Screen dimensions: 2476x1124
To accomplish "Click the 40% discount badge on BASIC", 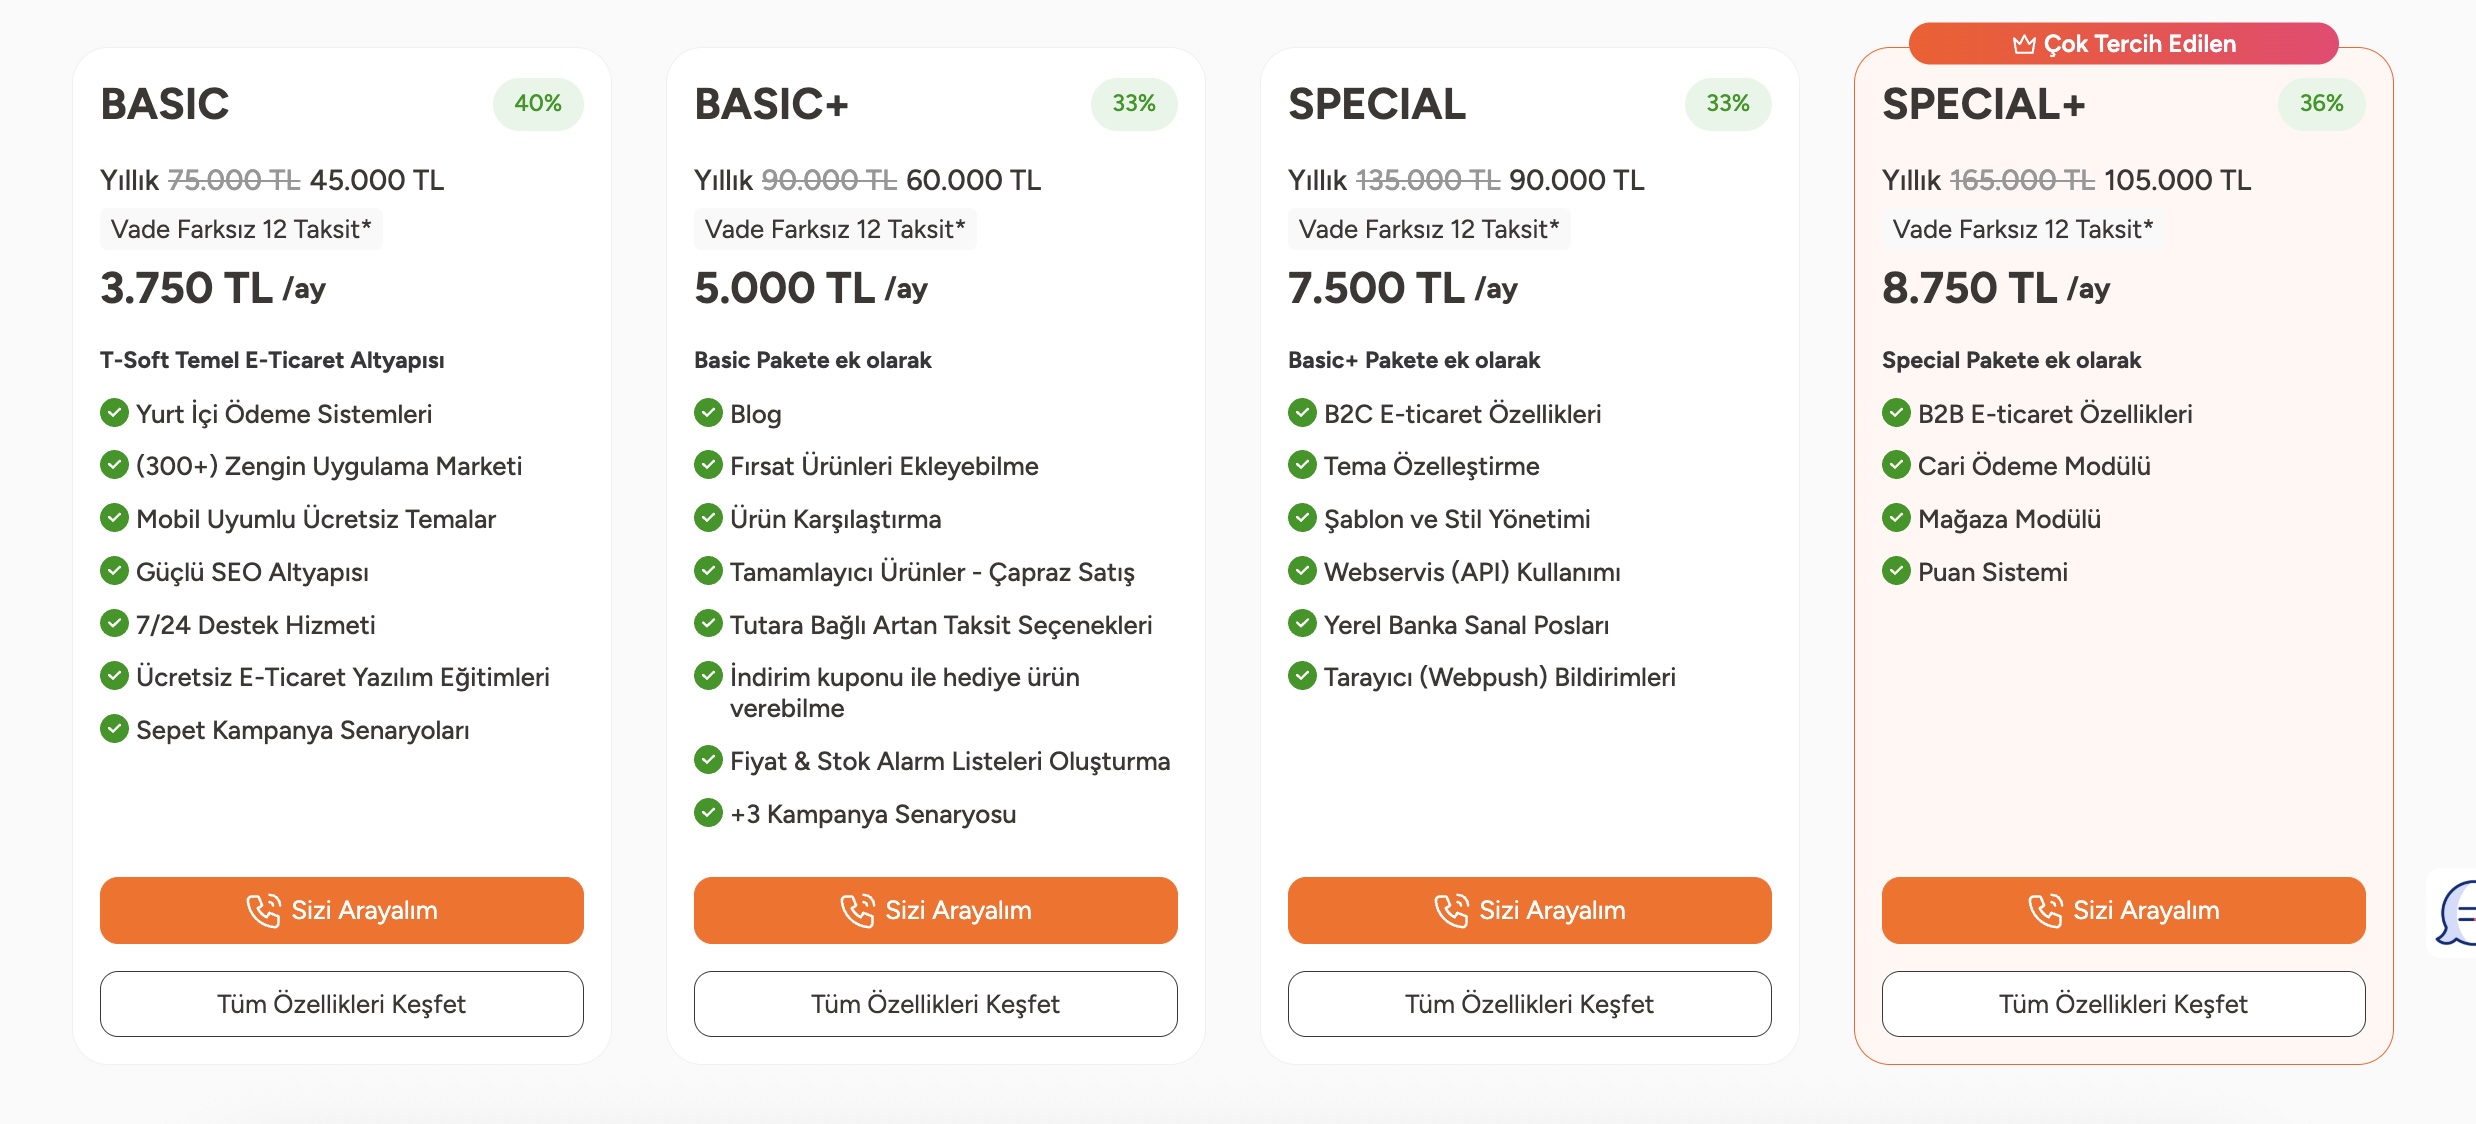I will coord(538,103).
